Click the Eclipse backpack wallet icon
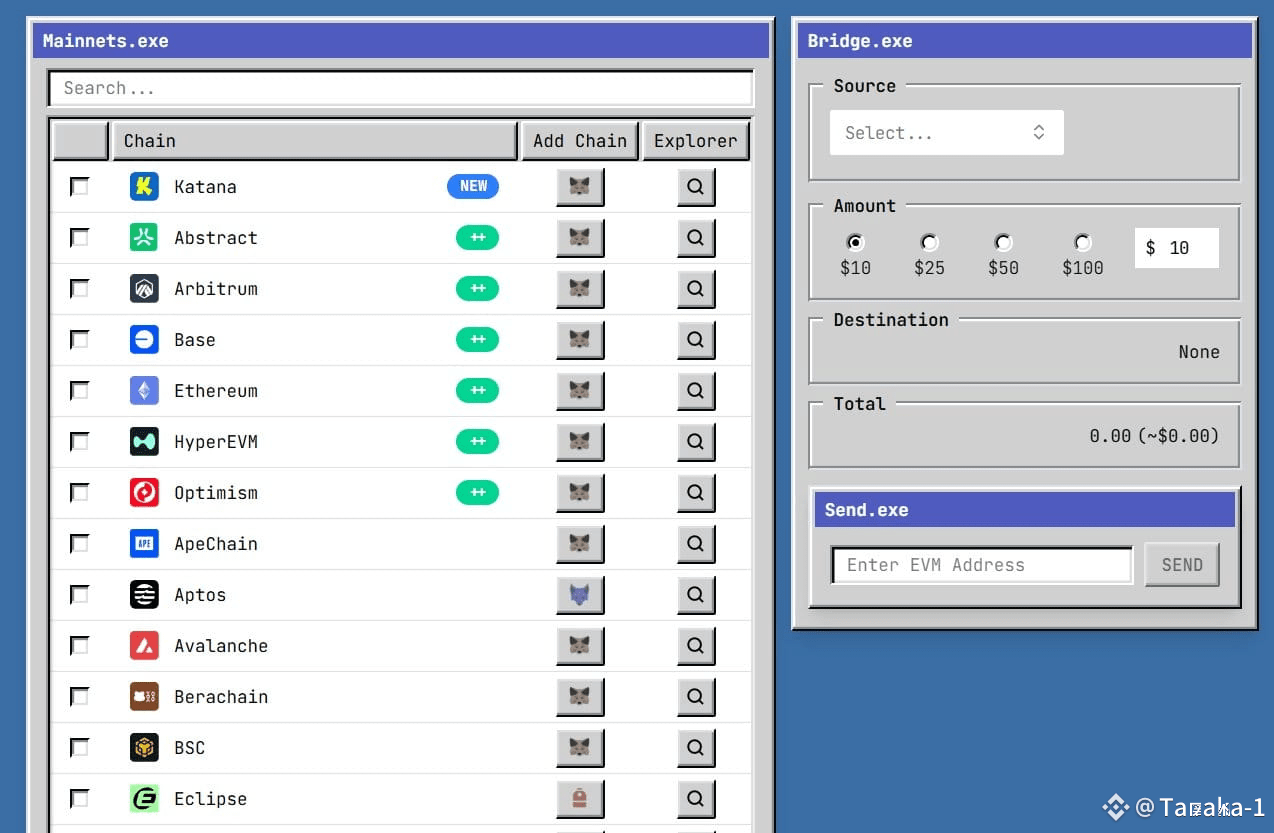The width and height of the screenshot is (1274, 833). pos(580,799)
